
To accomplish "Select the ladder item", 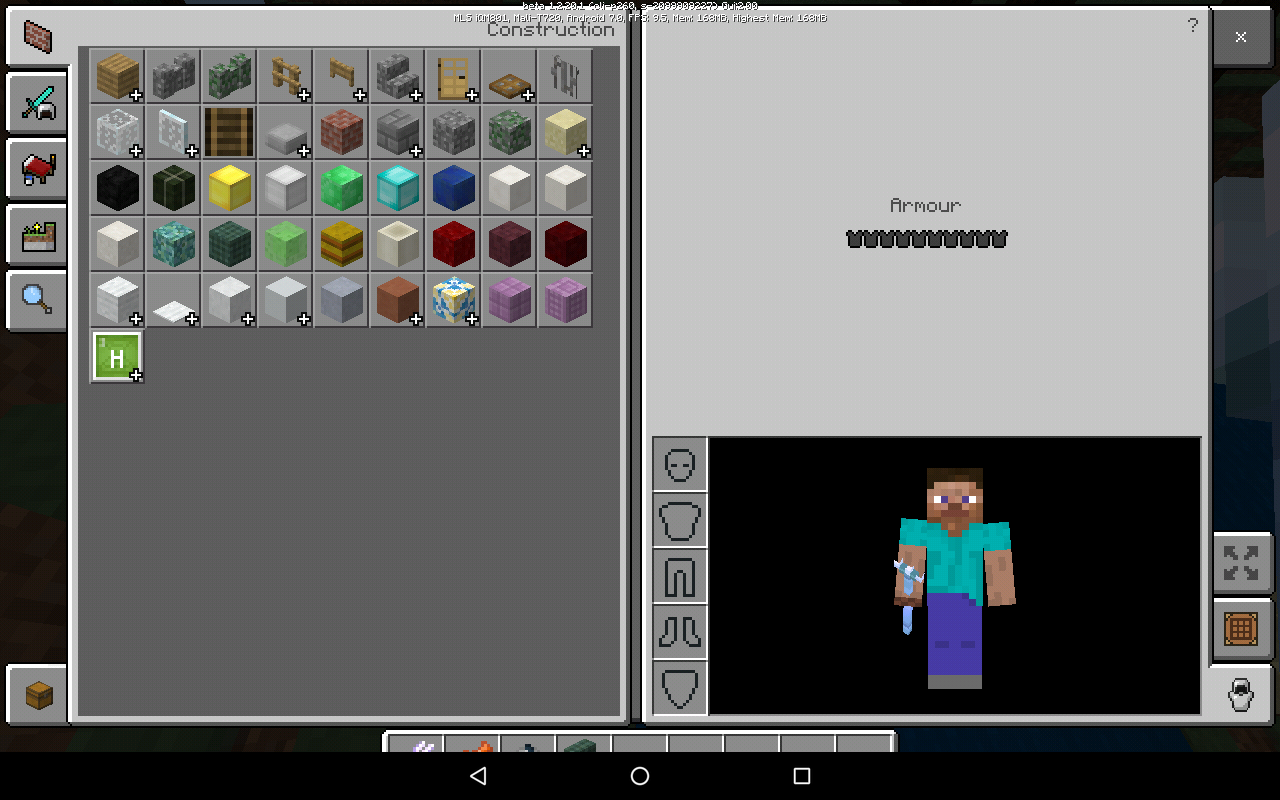I will 230,132.
